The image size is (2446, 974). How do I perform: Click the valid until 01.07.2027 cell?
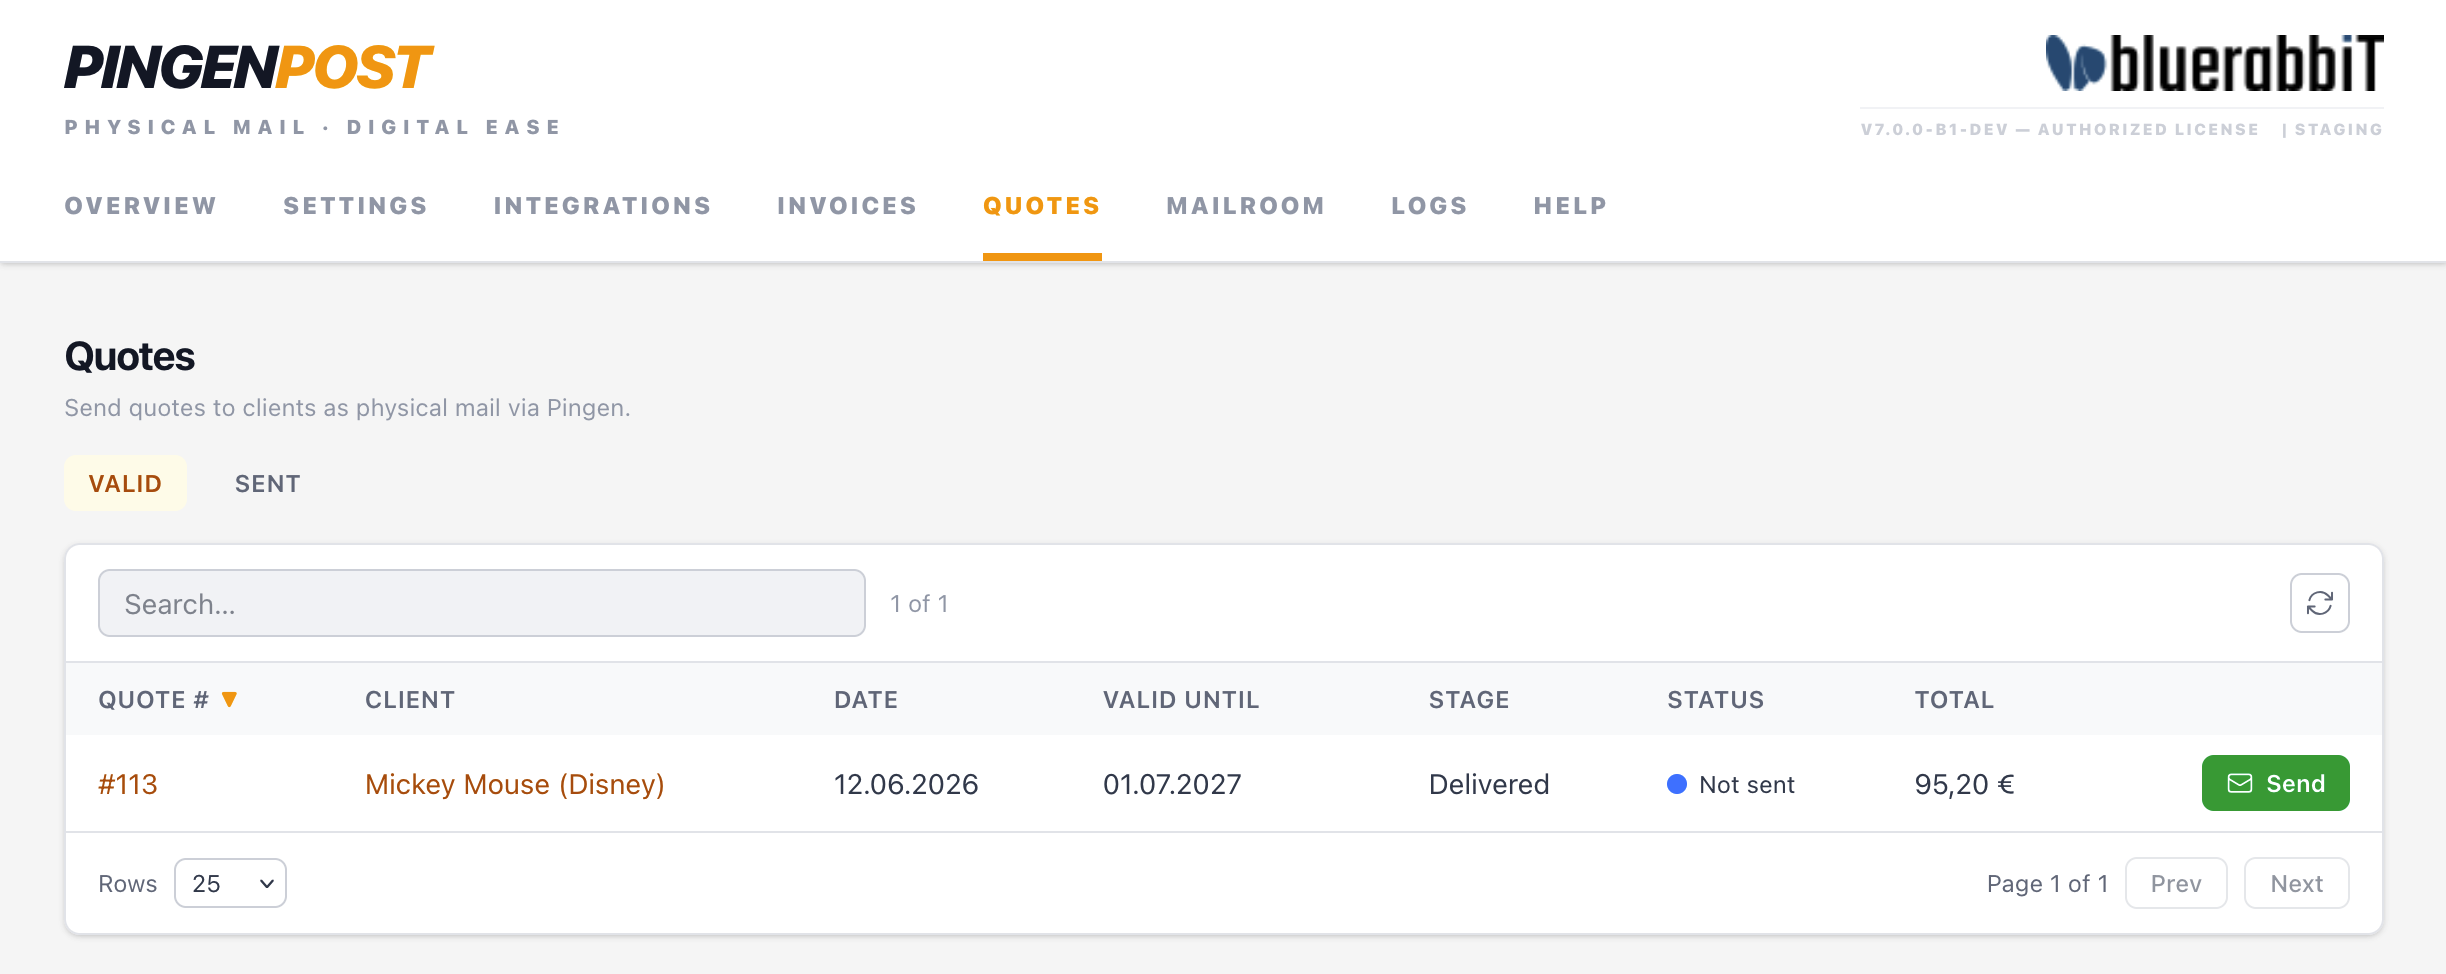(x=1172, y=784)
